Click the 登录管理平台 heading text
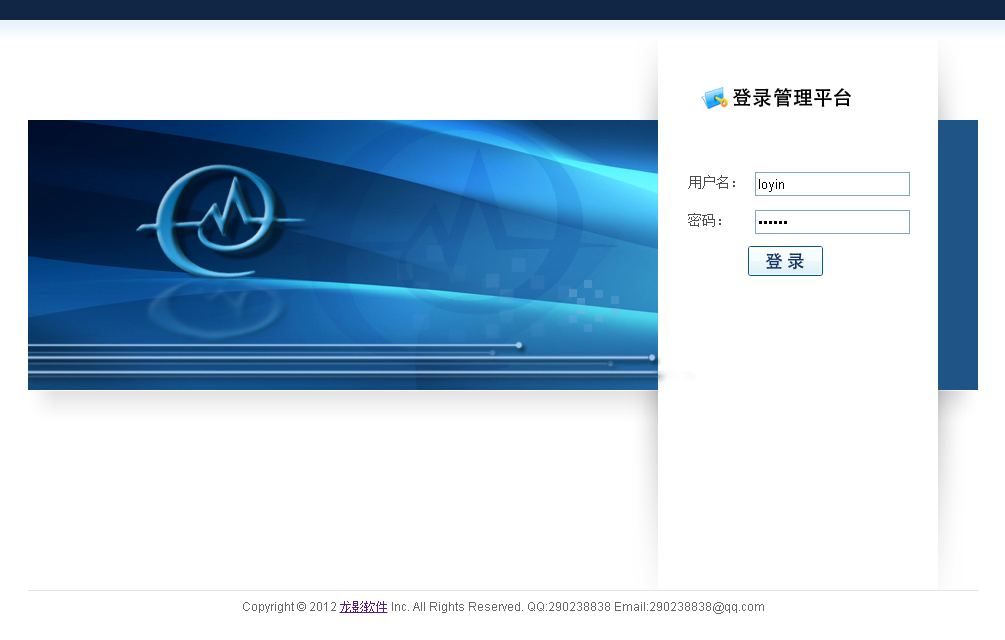The image size is (1005, 640). coord(792,98)
